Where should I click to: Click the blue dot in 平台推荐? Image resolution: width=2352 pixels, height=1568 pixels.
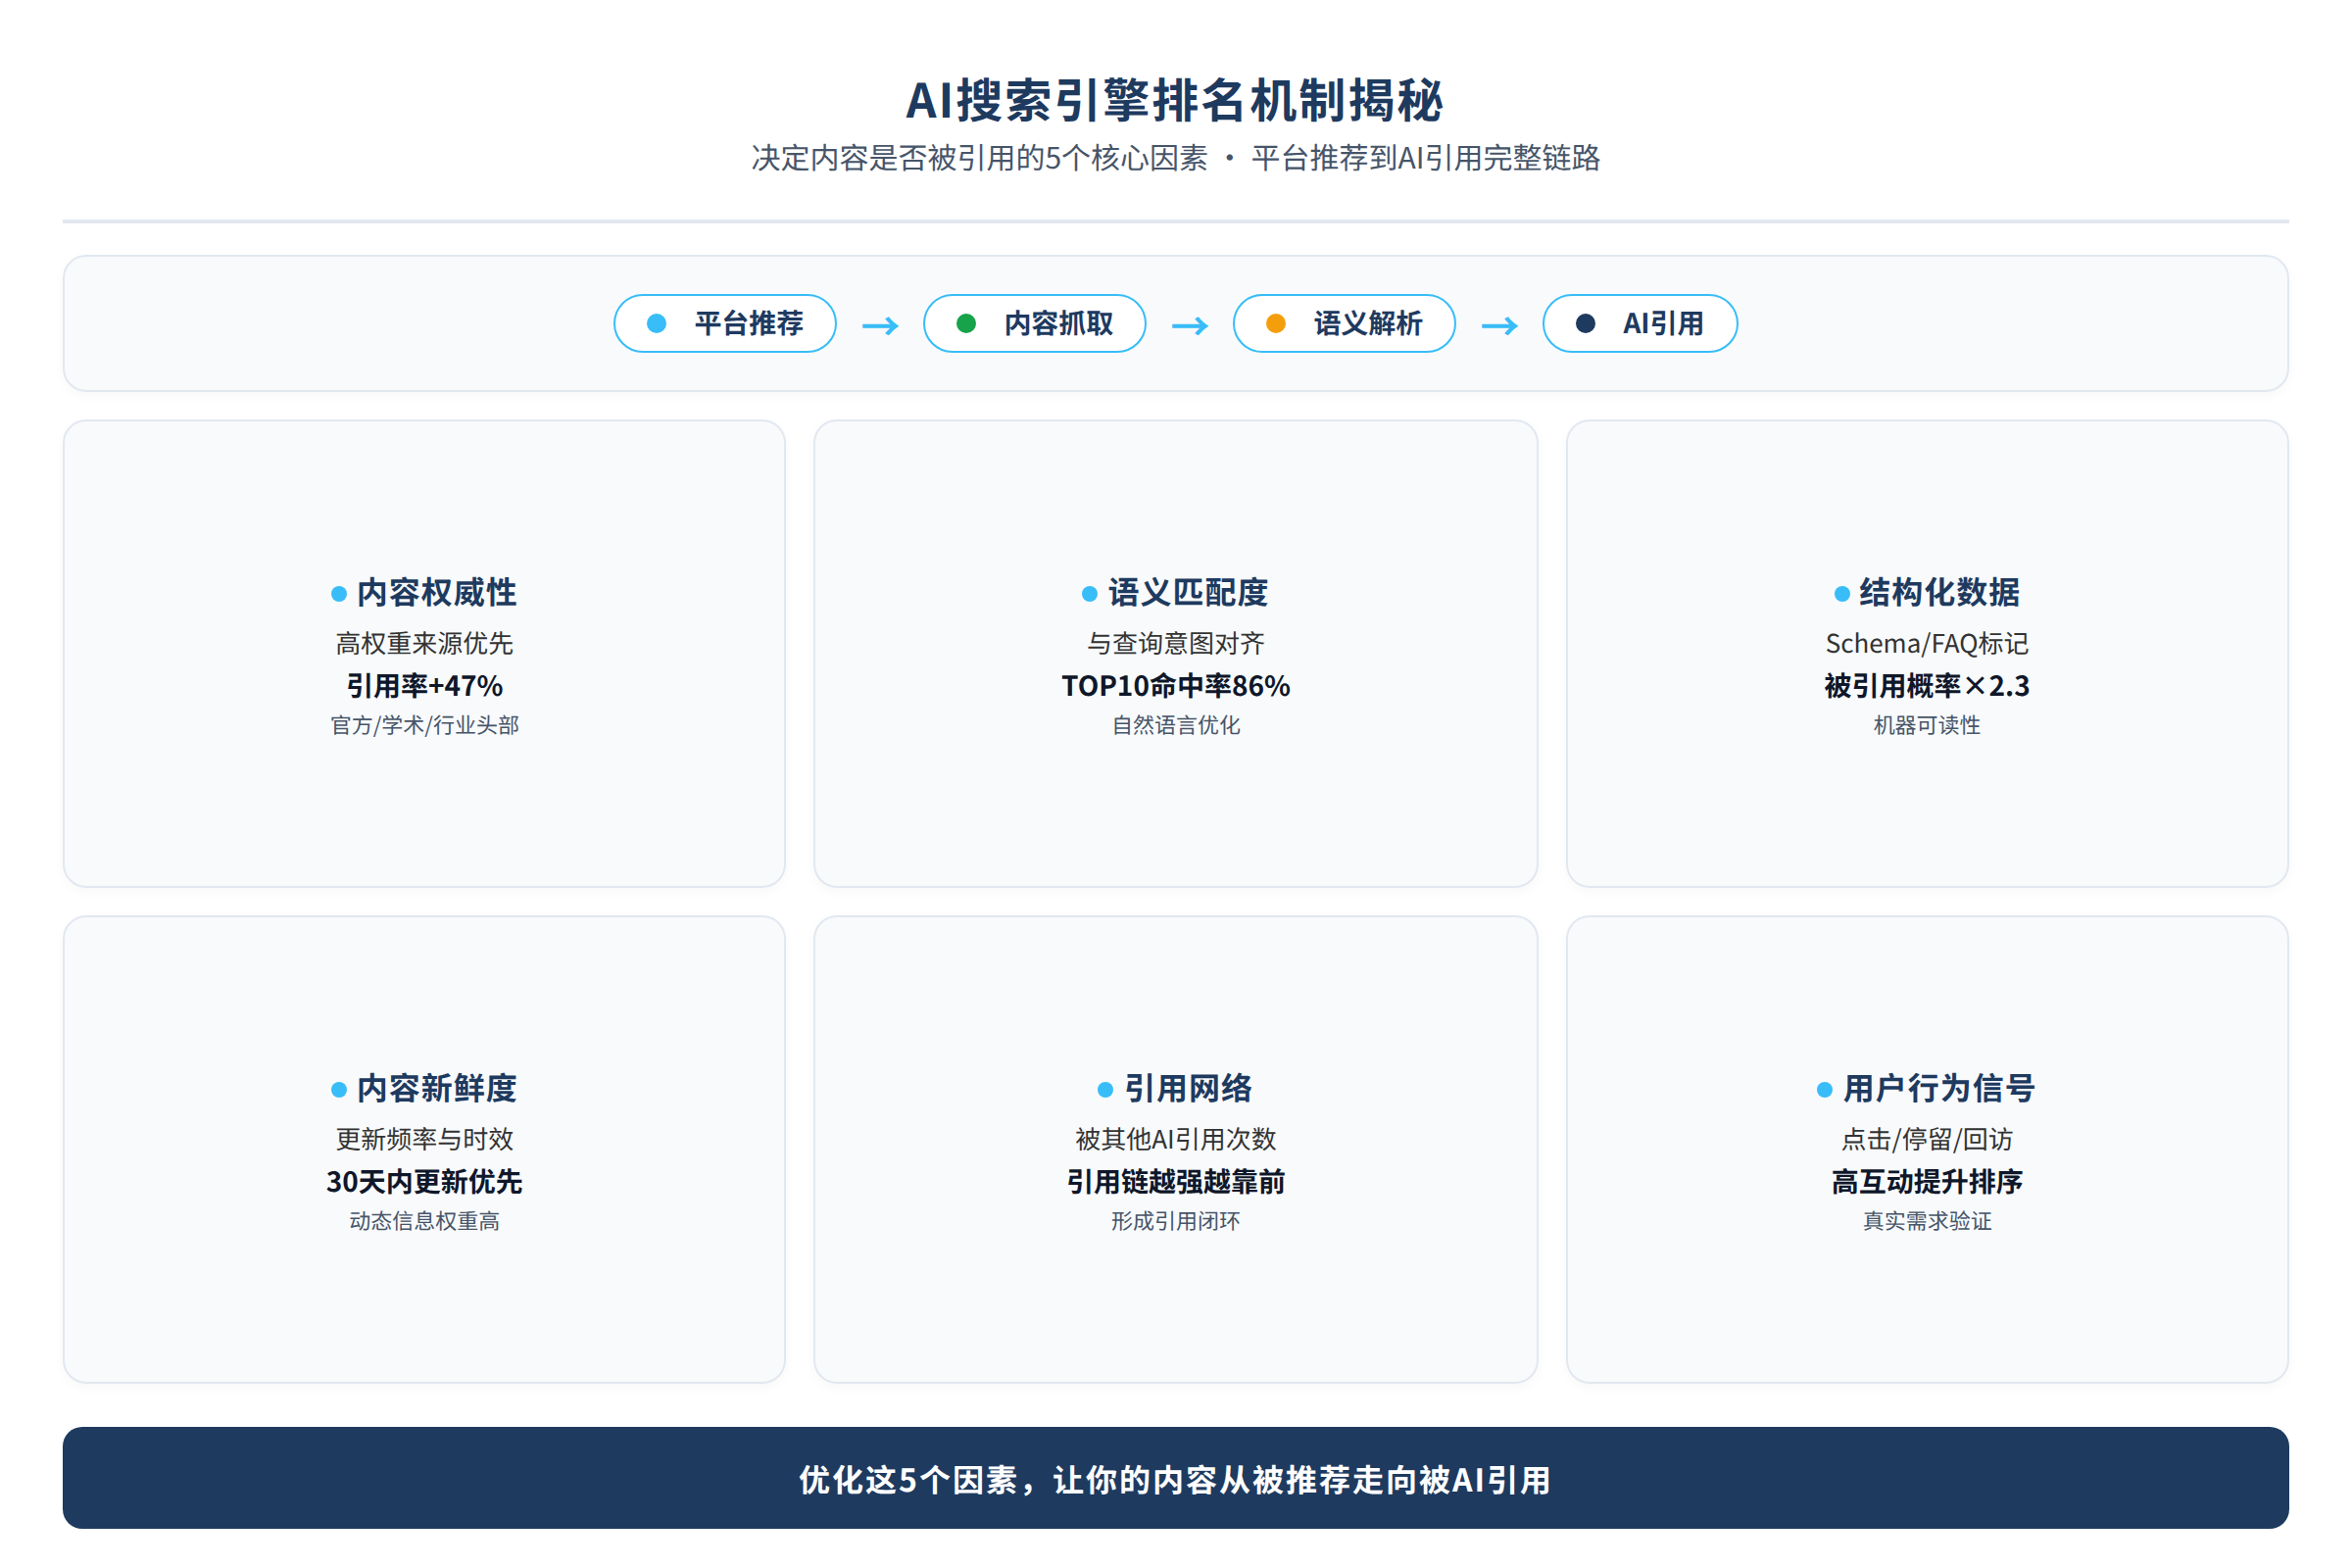pyautogui.click(x=657, y=323)
